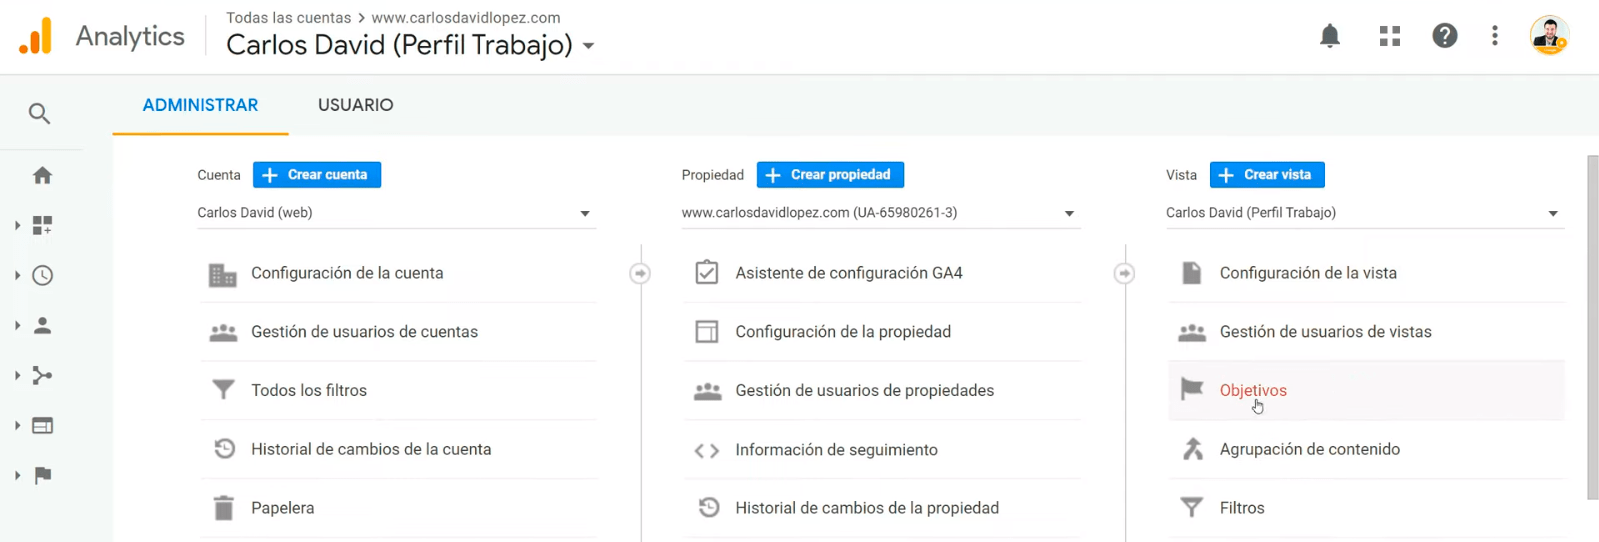Switch to the USUARIO tab
This screenshot has height=542, width=1599.
click(x=355, y=105)
